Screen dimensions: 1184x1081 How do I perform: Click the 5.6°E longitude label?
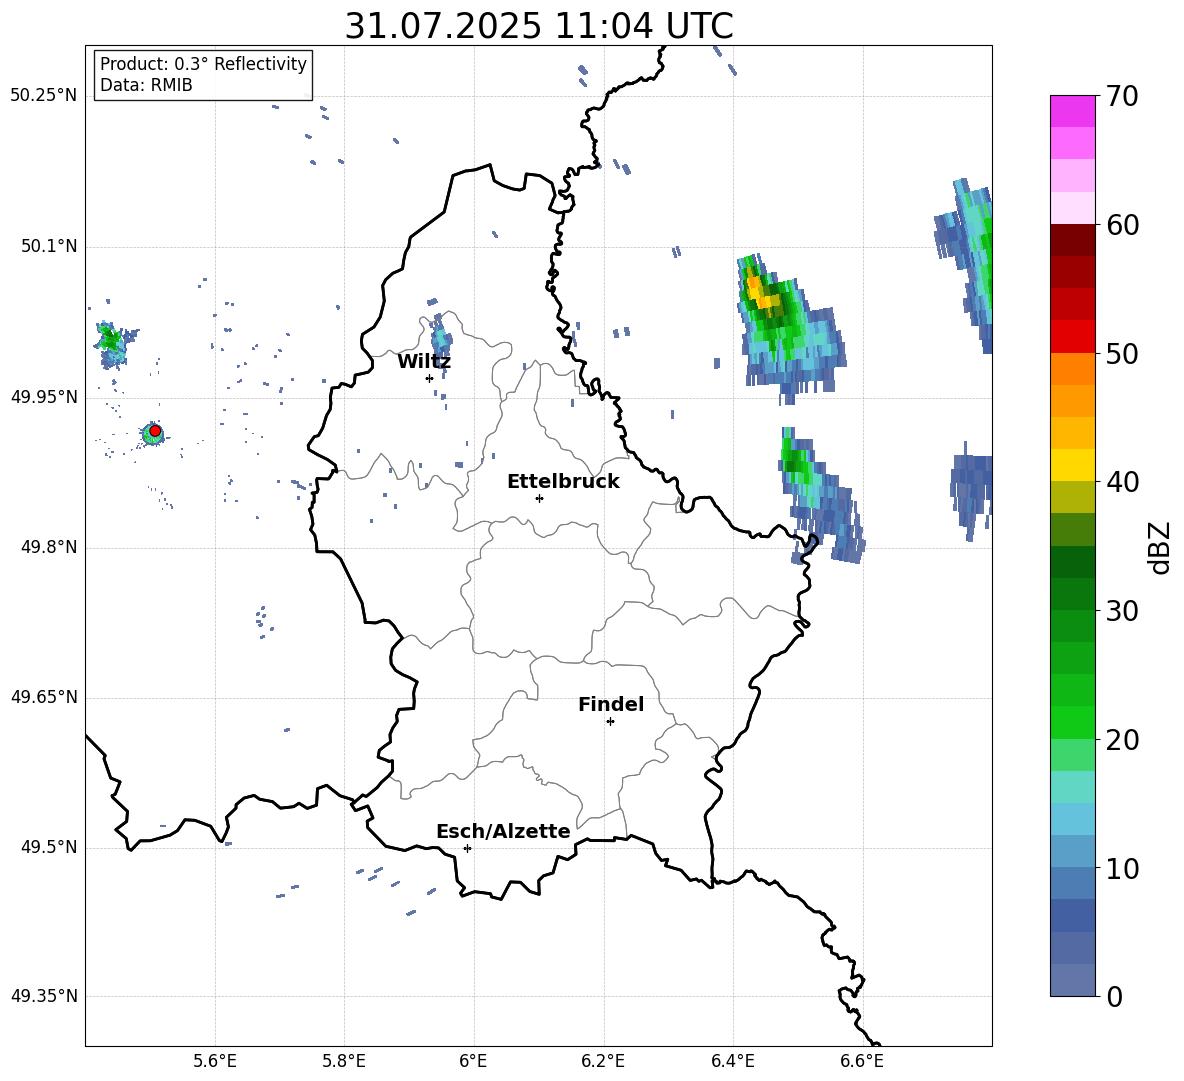point(215,1061)
